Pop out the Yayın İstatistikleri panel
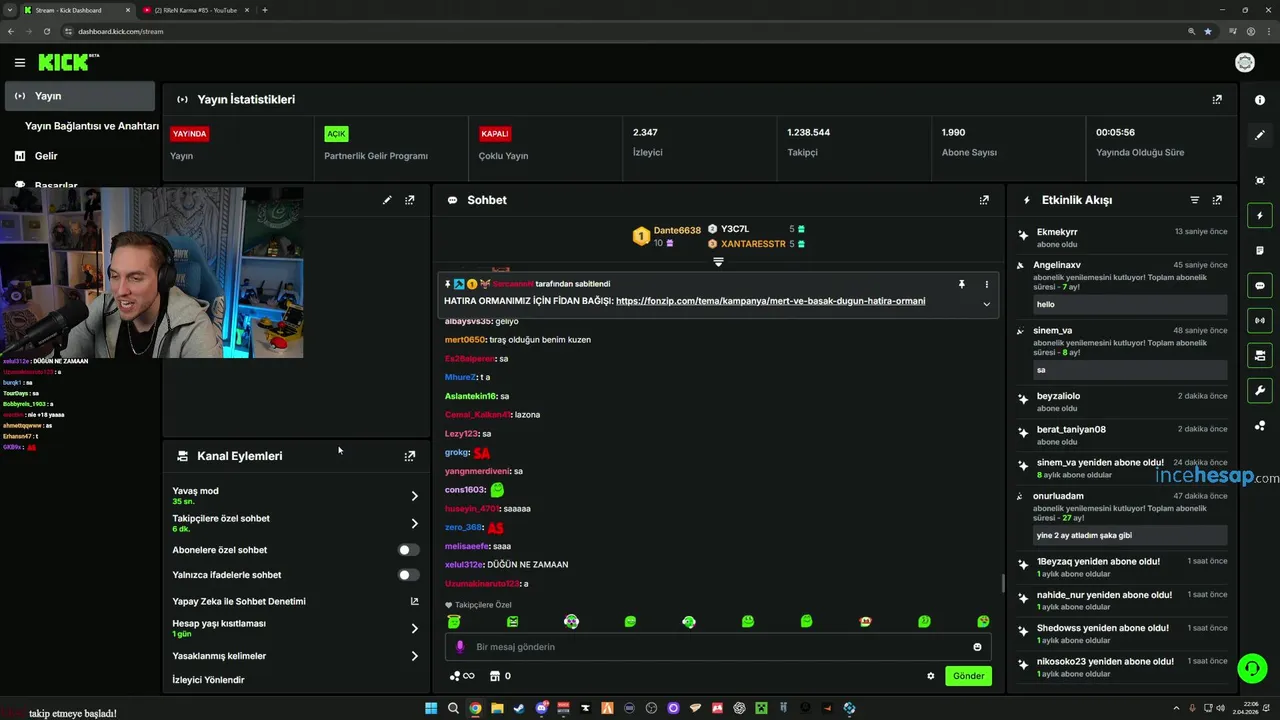Screen dimensions: 1280x720 (x=1217, y=100)
